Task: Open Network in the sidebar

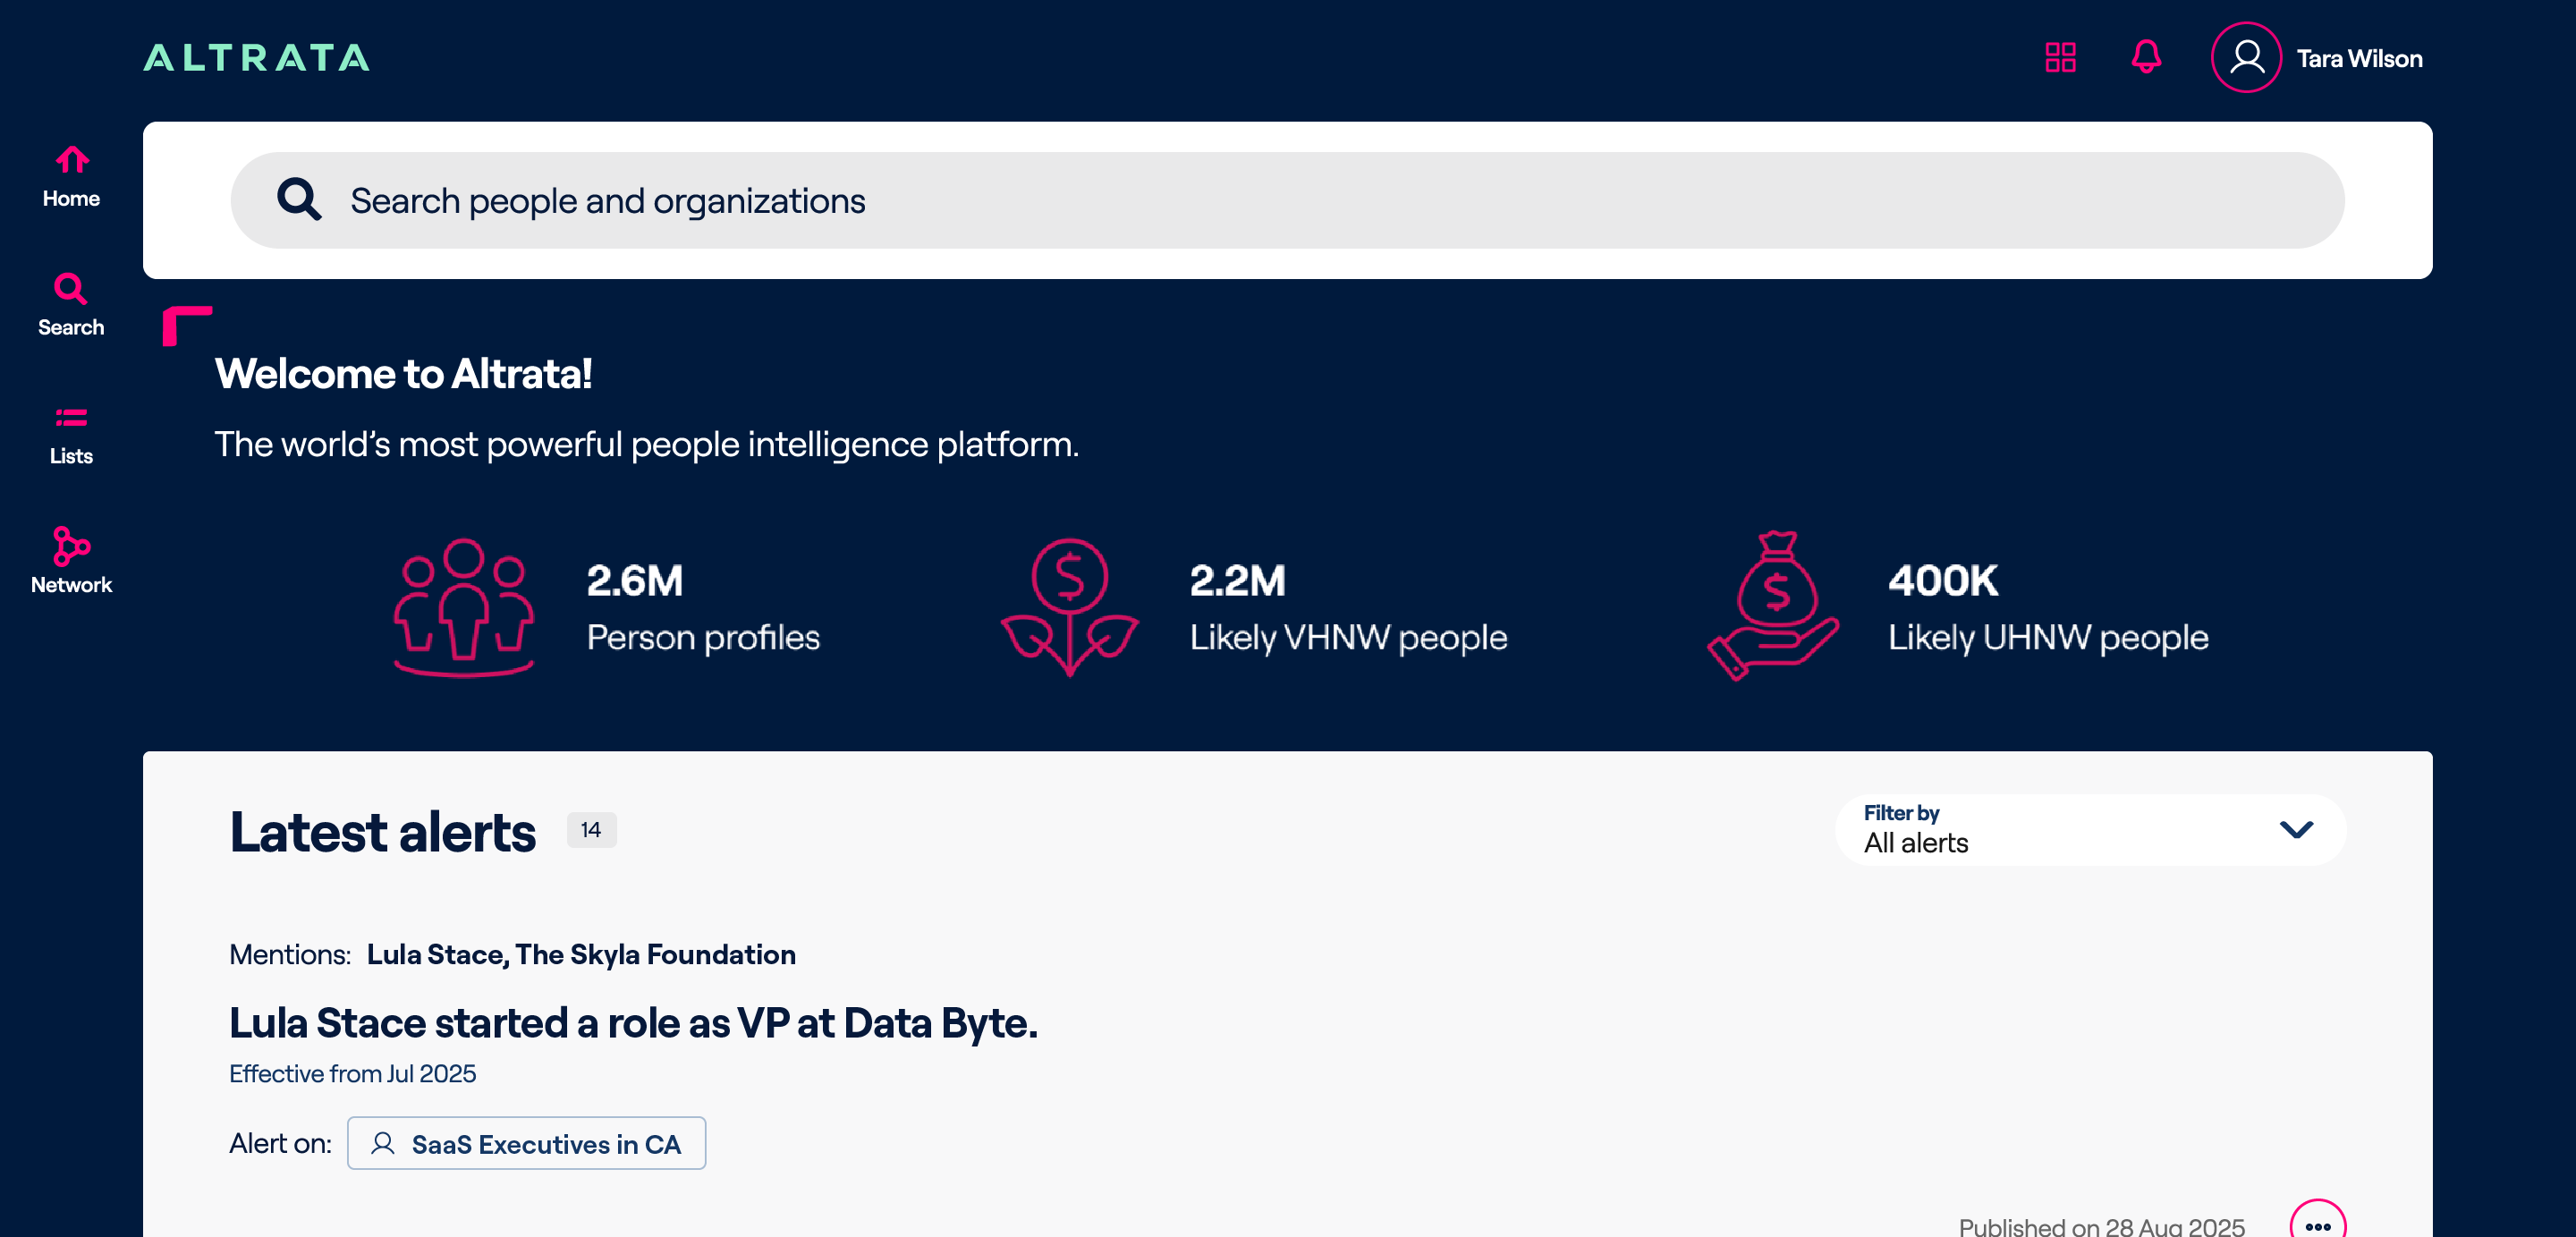Action: coord(71,561)
